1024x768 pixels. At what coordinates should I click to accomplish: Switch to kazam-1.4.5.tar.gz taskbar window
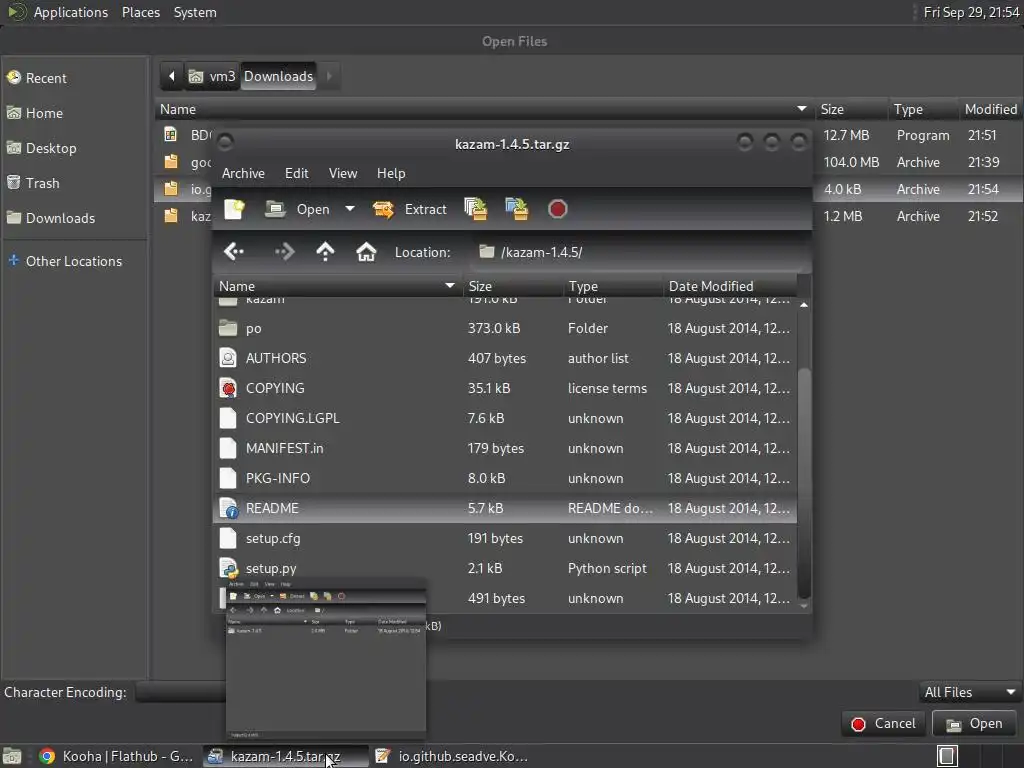[x=285, y=757]
